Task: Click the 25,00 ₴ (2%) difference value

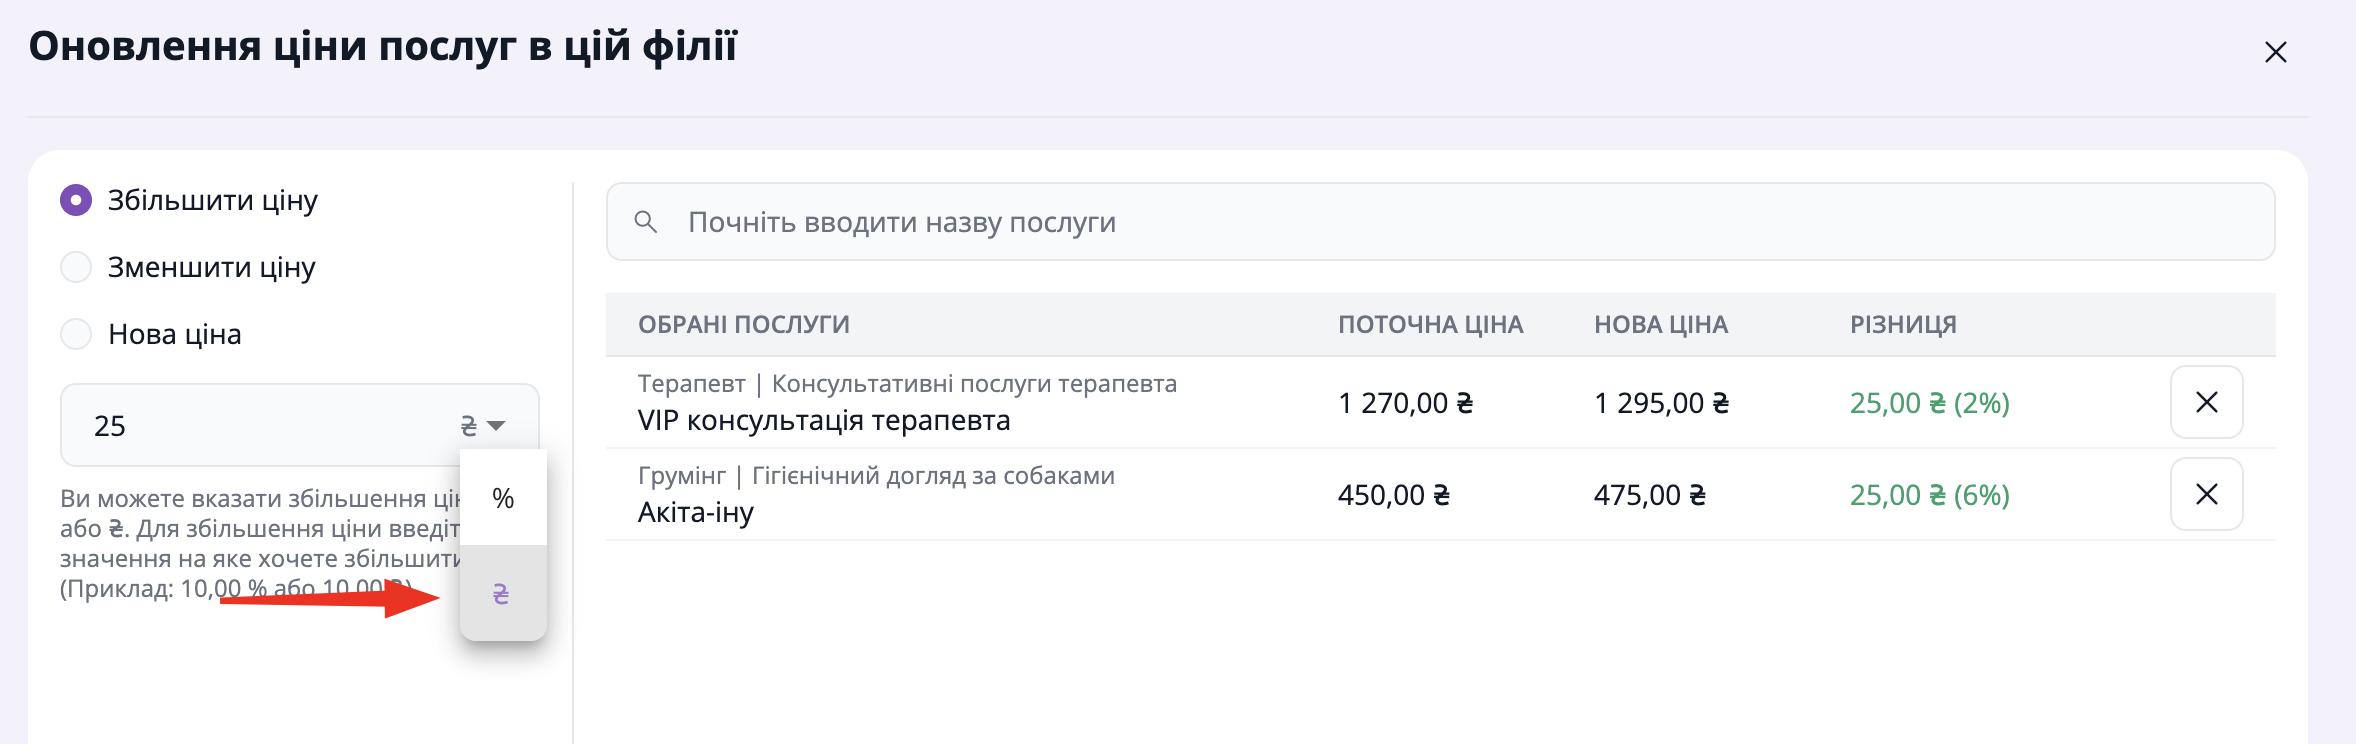Action: click(x=1929, y=403)
